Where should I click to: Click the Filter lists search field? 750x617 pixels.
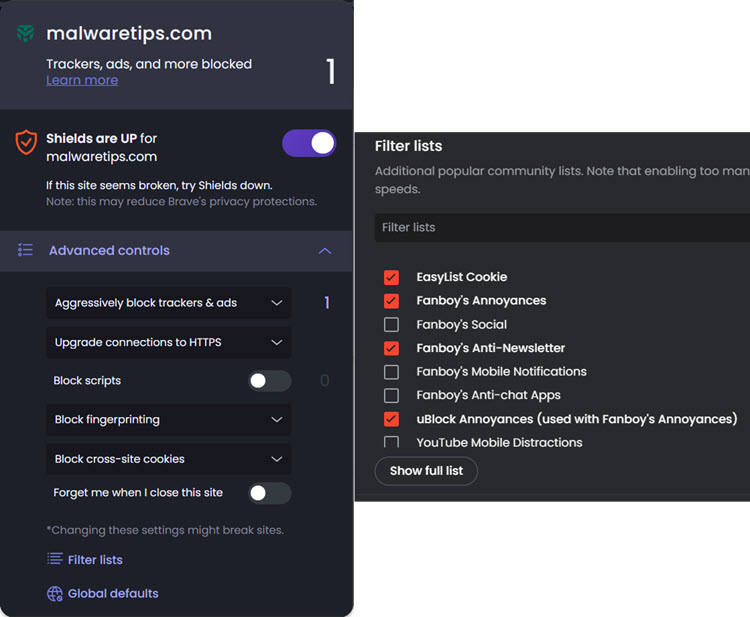pos(560,228)
